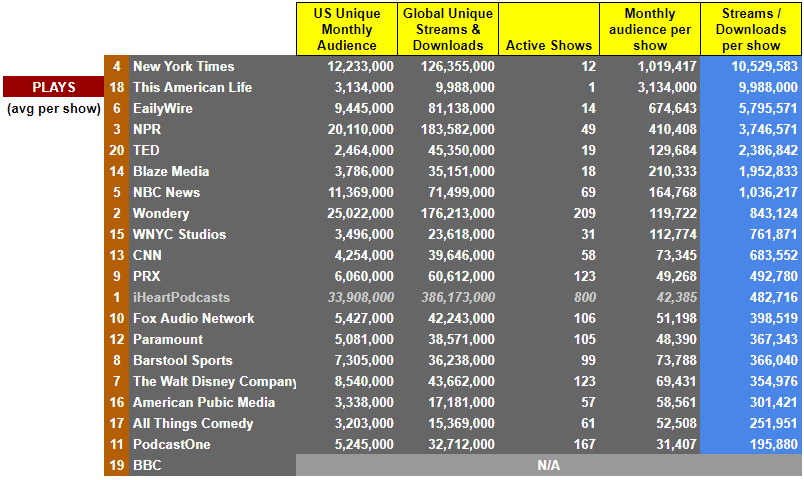The image size is (804, 480).
Task: Click the This American Life cell
Action: [x=192, y=87]
